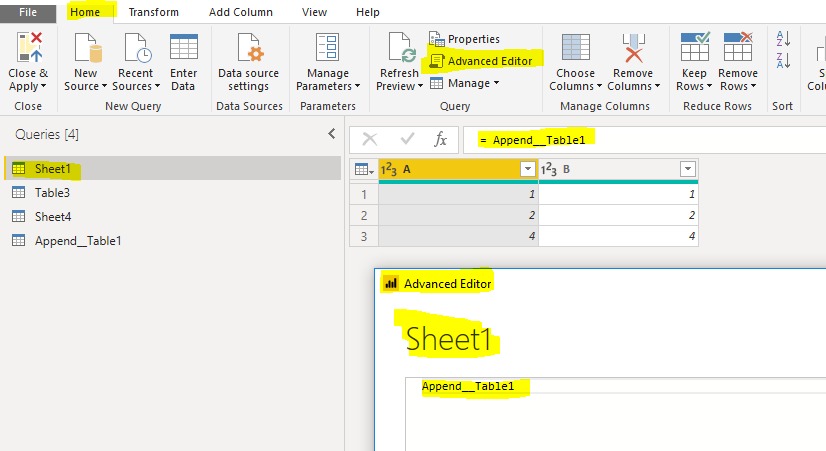Image resolution: width=826 pixels, height=451 pixels.
Task: Open the File tab
Action: (x=28, y=12)
